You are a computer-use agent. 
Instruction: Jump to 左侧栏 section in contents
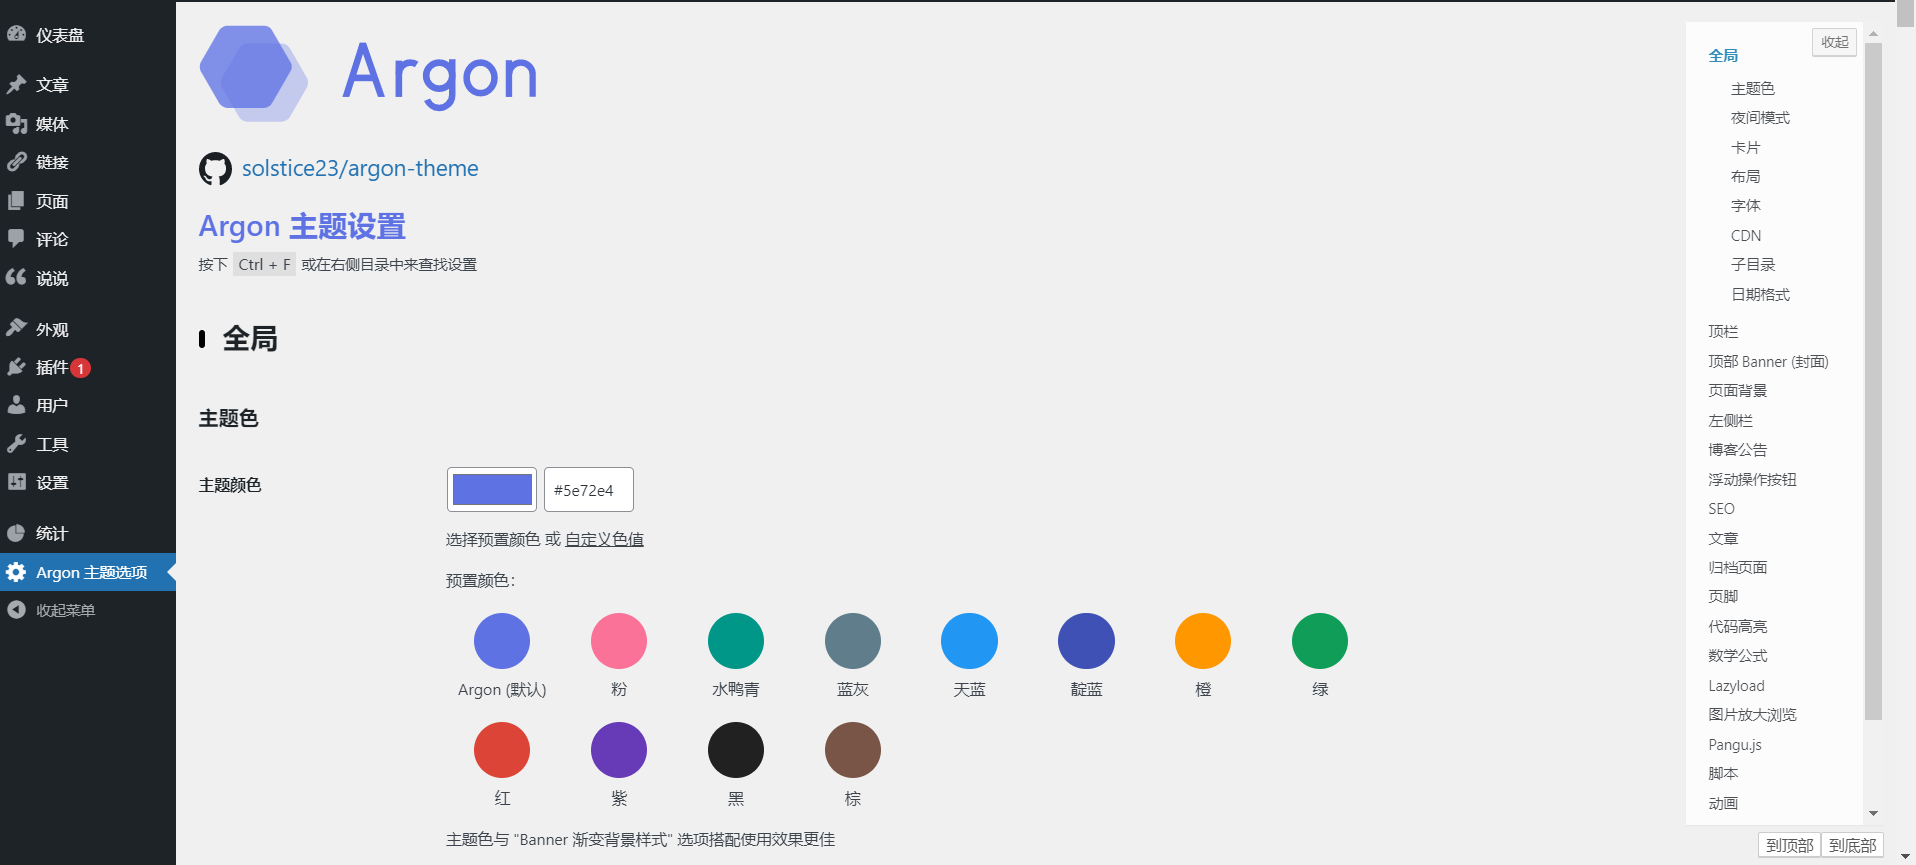tap(1730, 421)
